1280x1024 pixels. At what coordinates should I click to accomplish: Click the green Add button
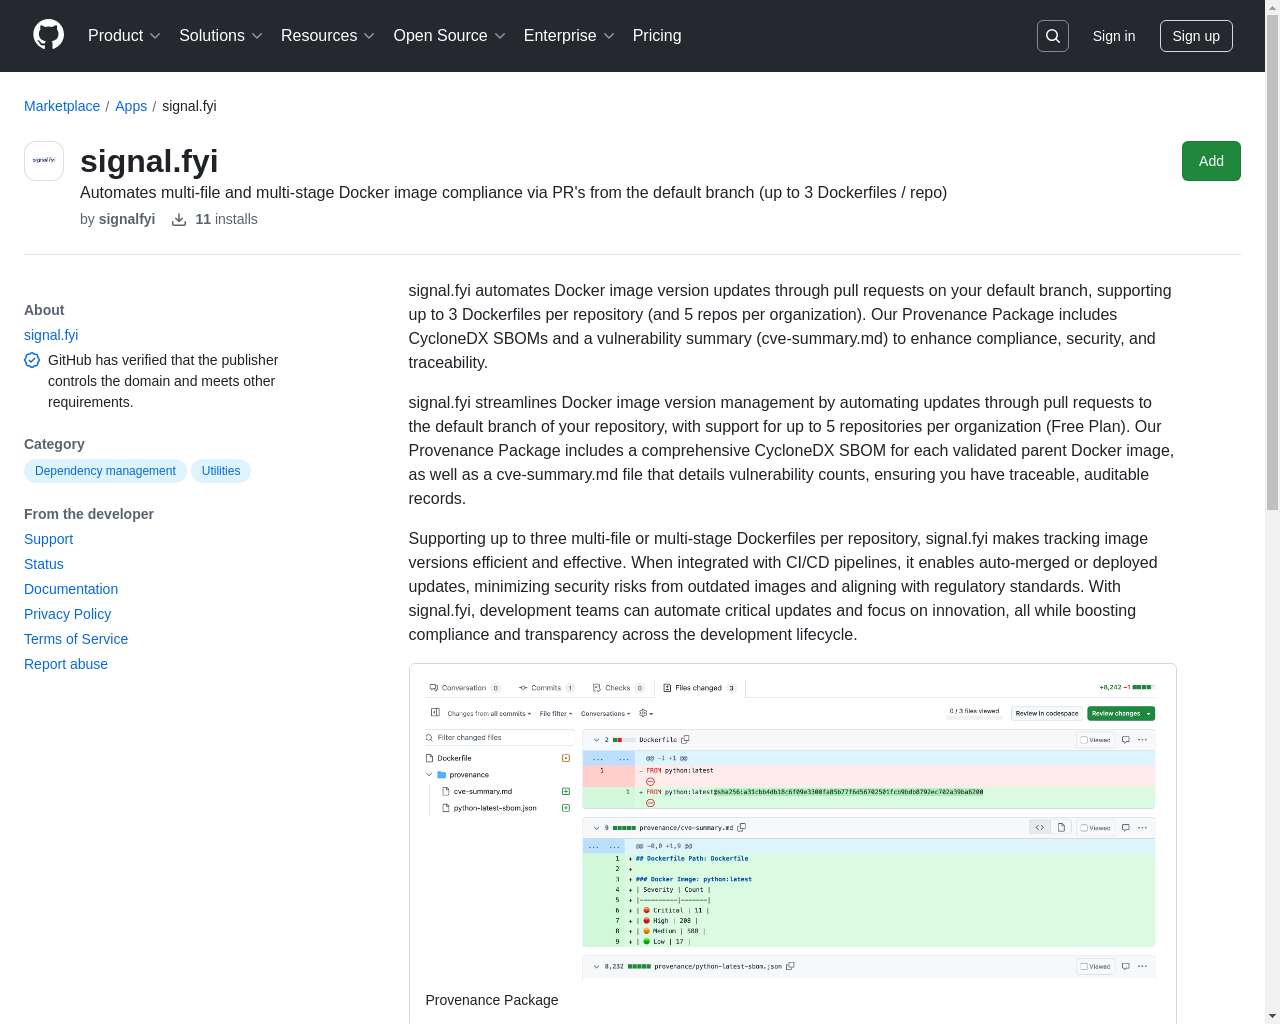click(x=1211, y=161)
